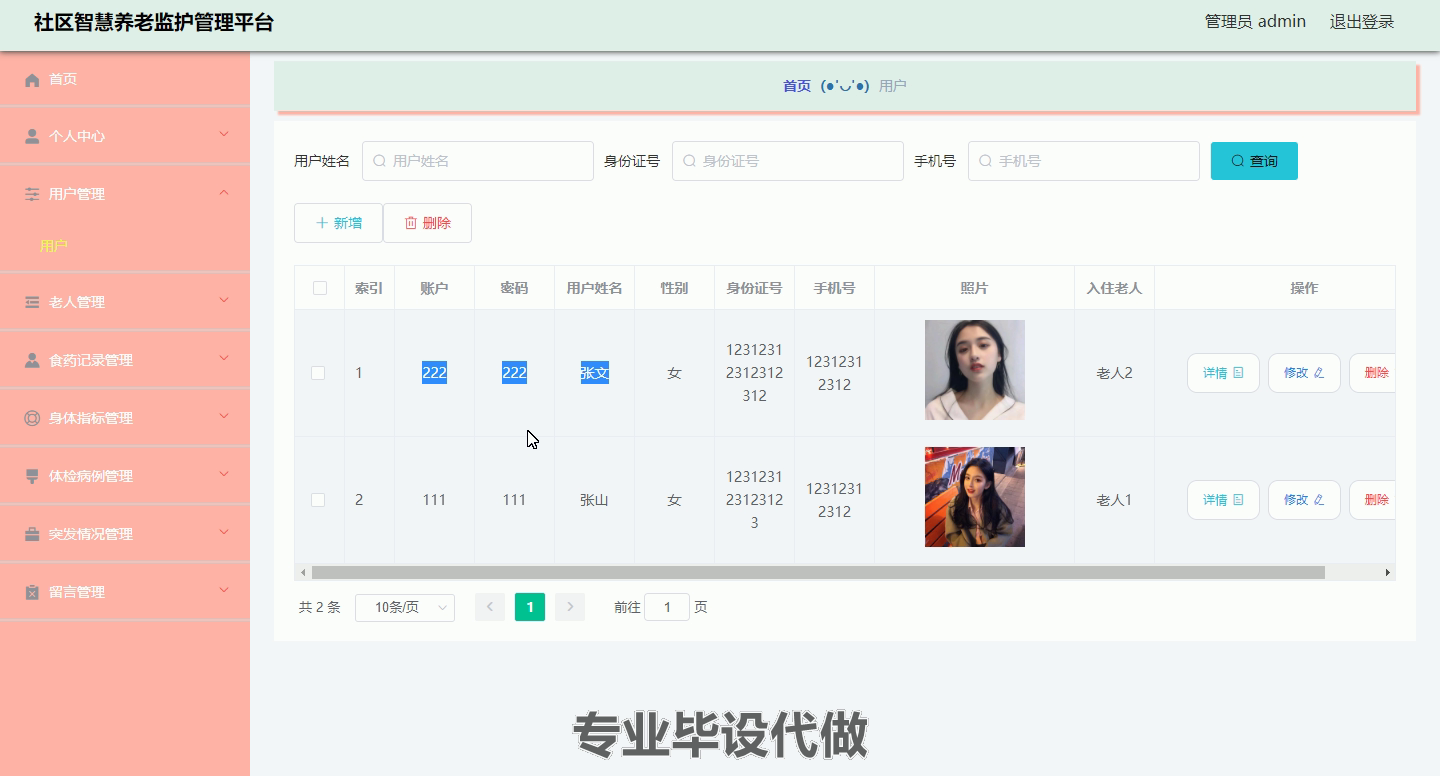Select the 用户 submenu item
1440x776 pixels.
(54, 245)
